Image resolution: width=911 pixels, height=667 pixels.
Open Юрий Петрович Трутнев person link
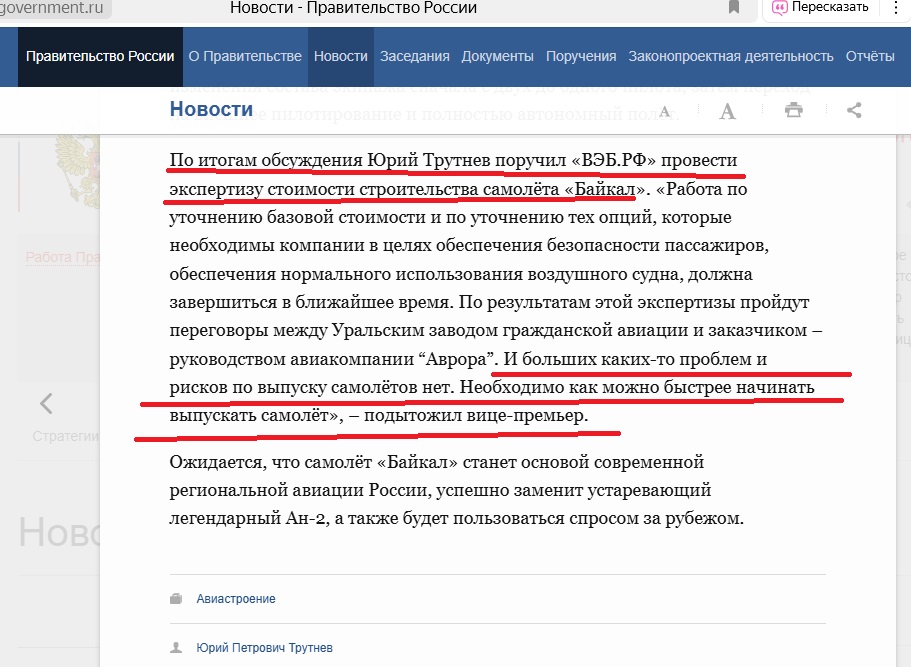click(x=264, y=648)
